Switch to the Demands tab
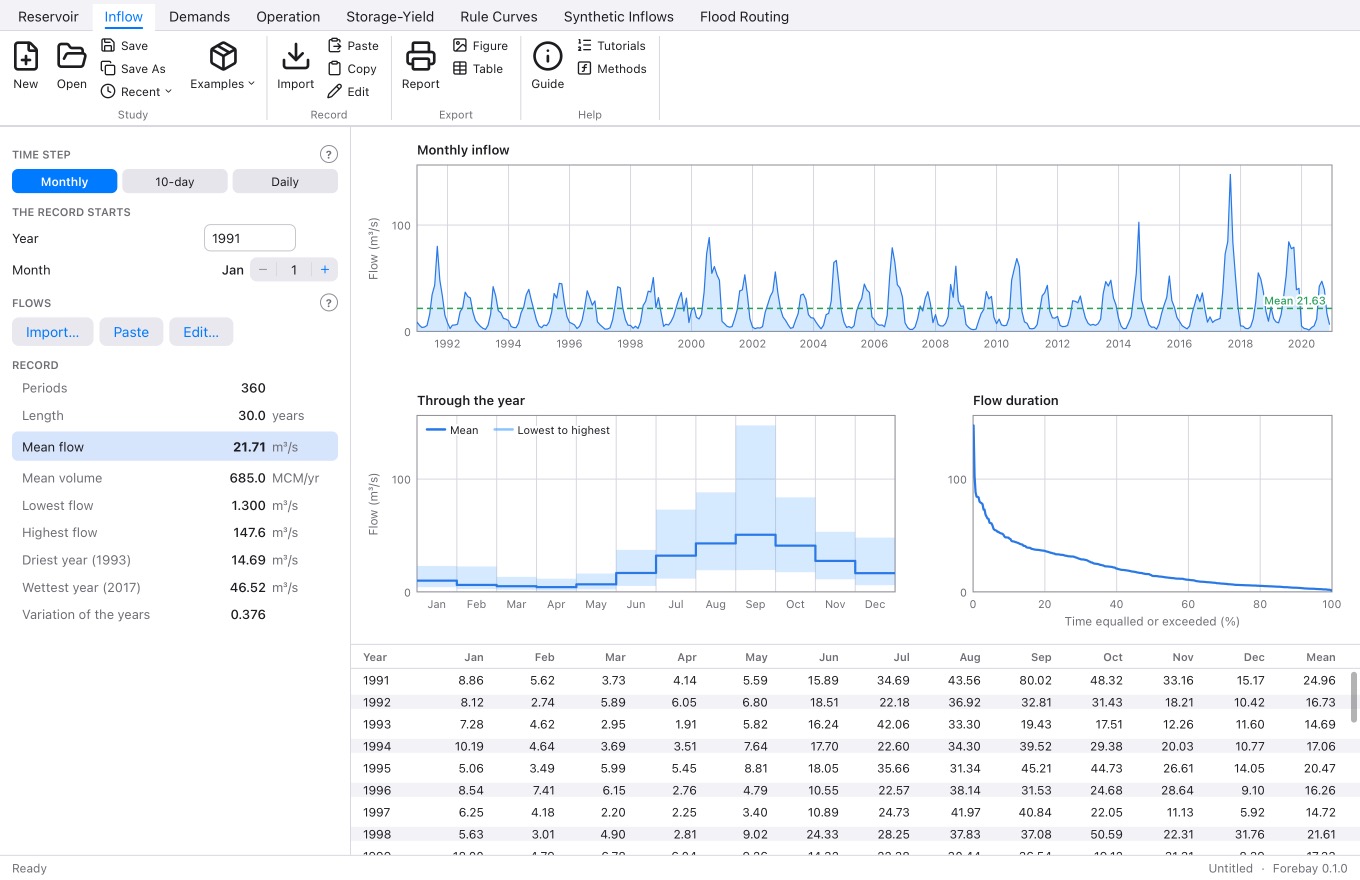 [x=199, y=16]
